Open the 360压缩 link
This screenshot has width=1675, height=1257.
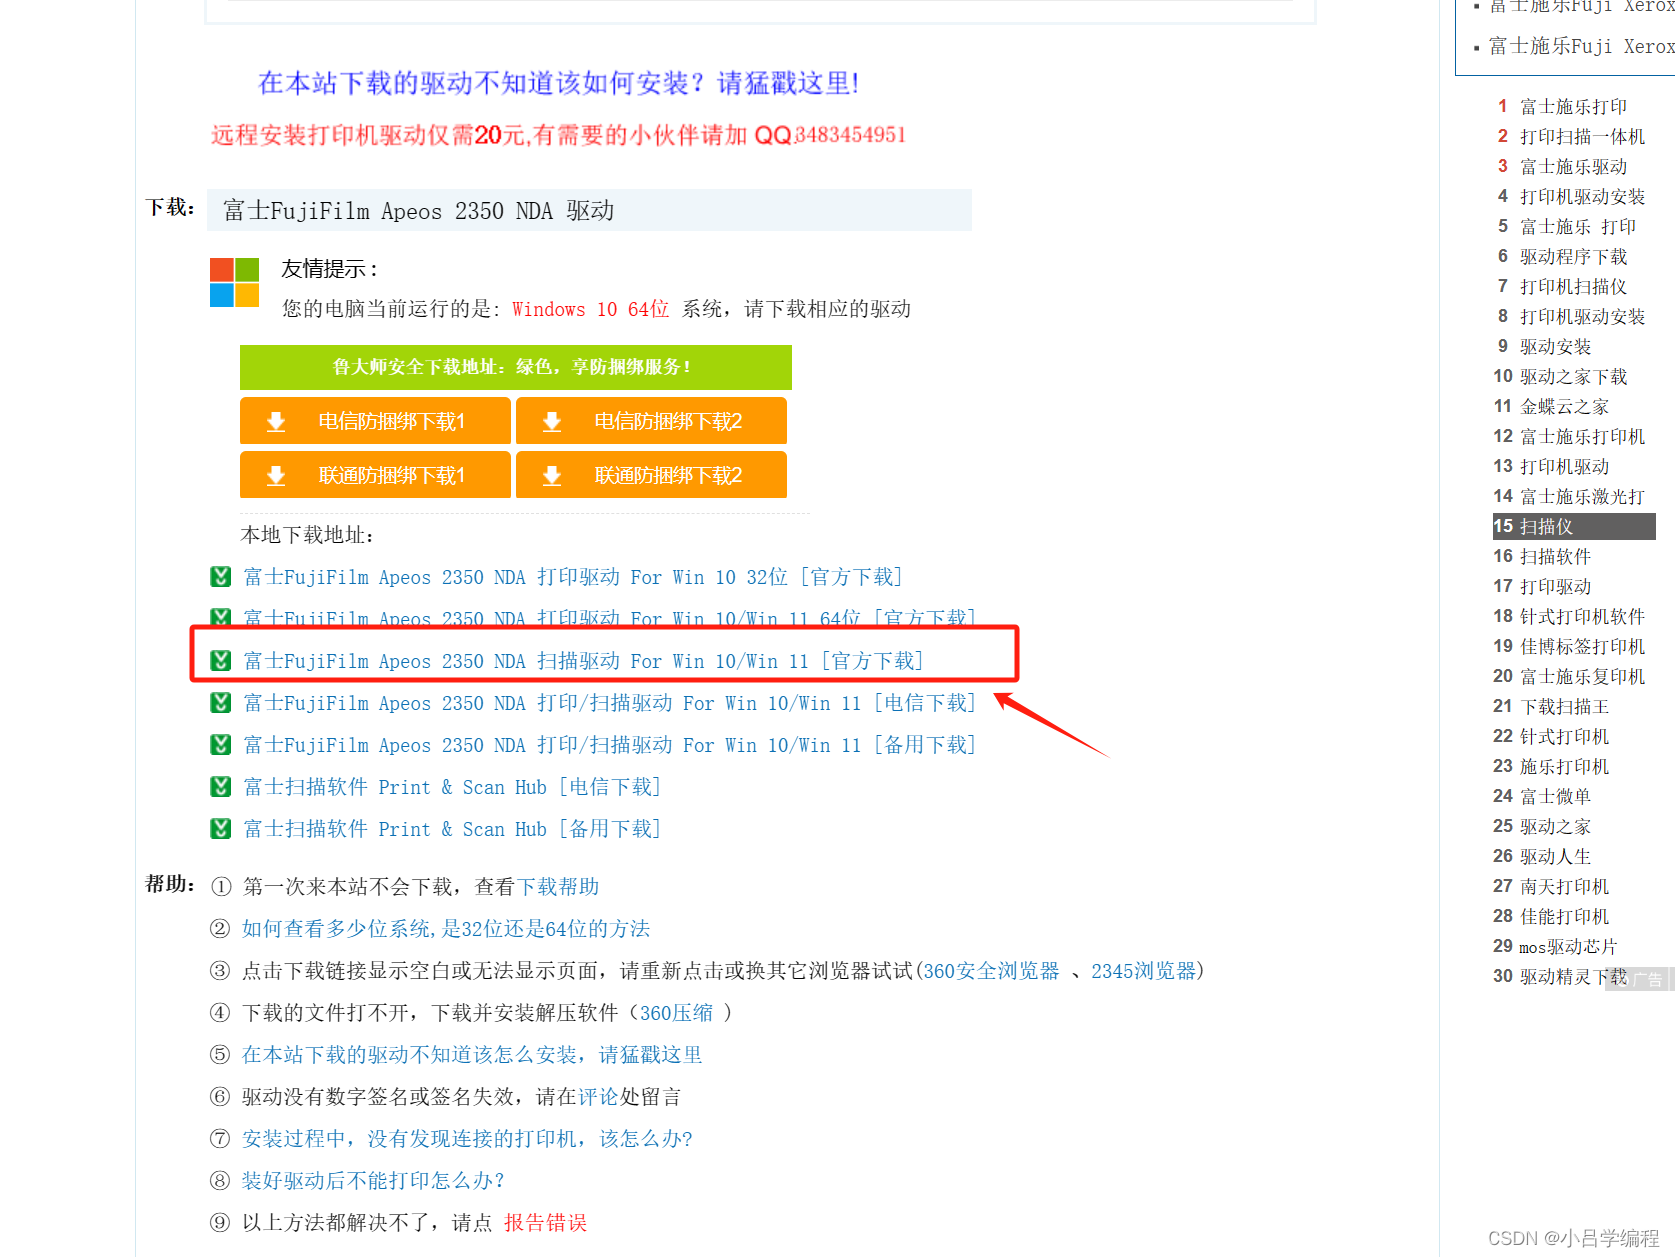tap(676, 1013)
